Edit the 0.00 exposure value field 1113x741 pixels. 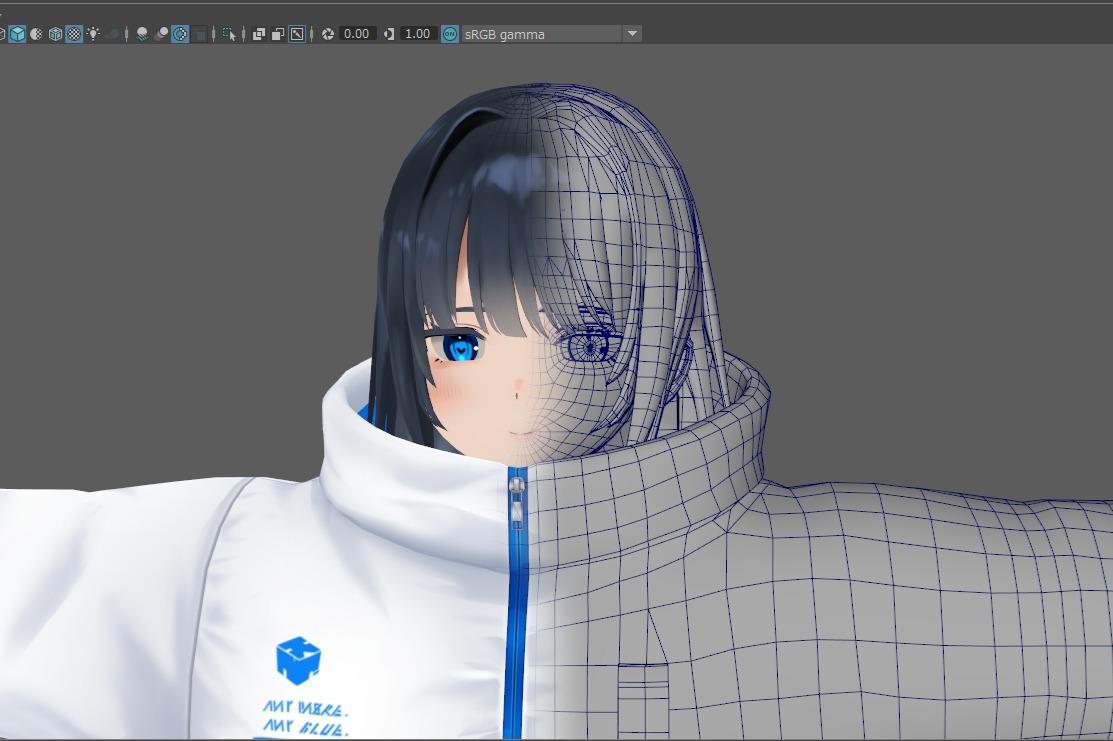[x=357, y=33]
